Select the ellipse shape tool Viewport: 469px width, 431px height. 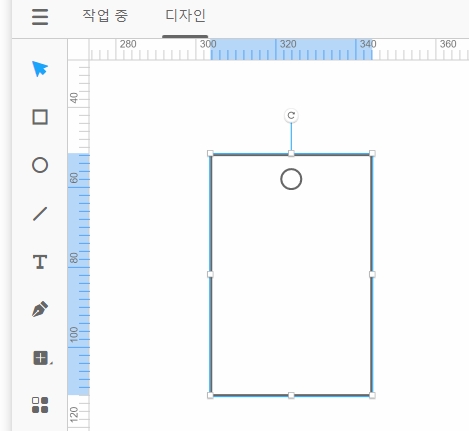coord(40,165)
